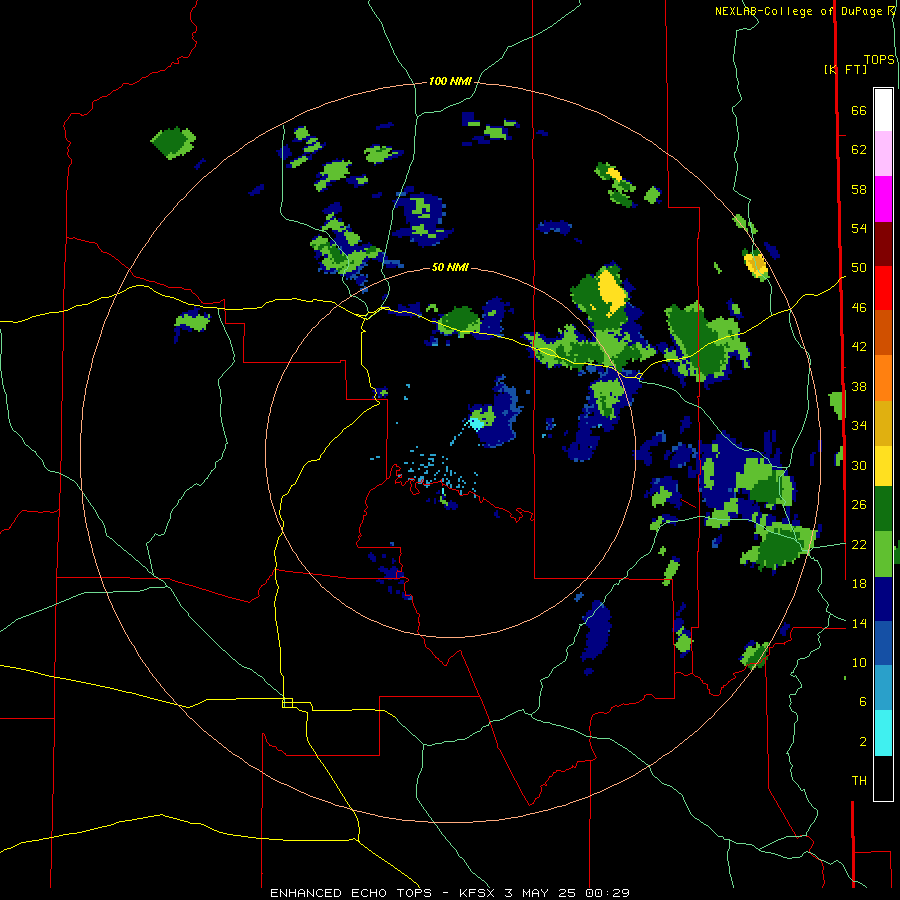This screenshot has width=900, height=900.
Task: Click the 42 legend value
Action: pyautogui.click(x=859, y=347)
